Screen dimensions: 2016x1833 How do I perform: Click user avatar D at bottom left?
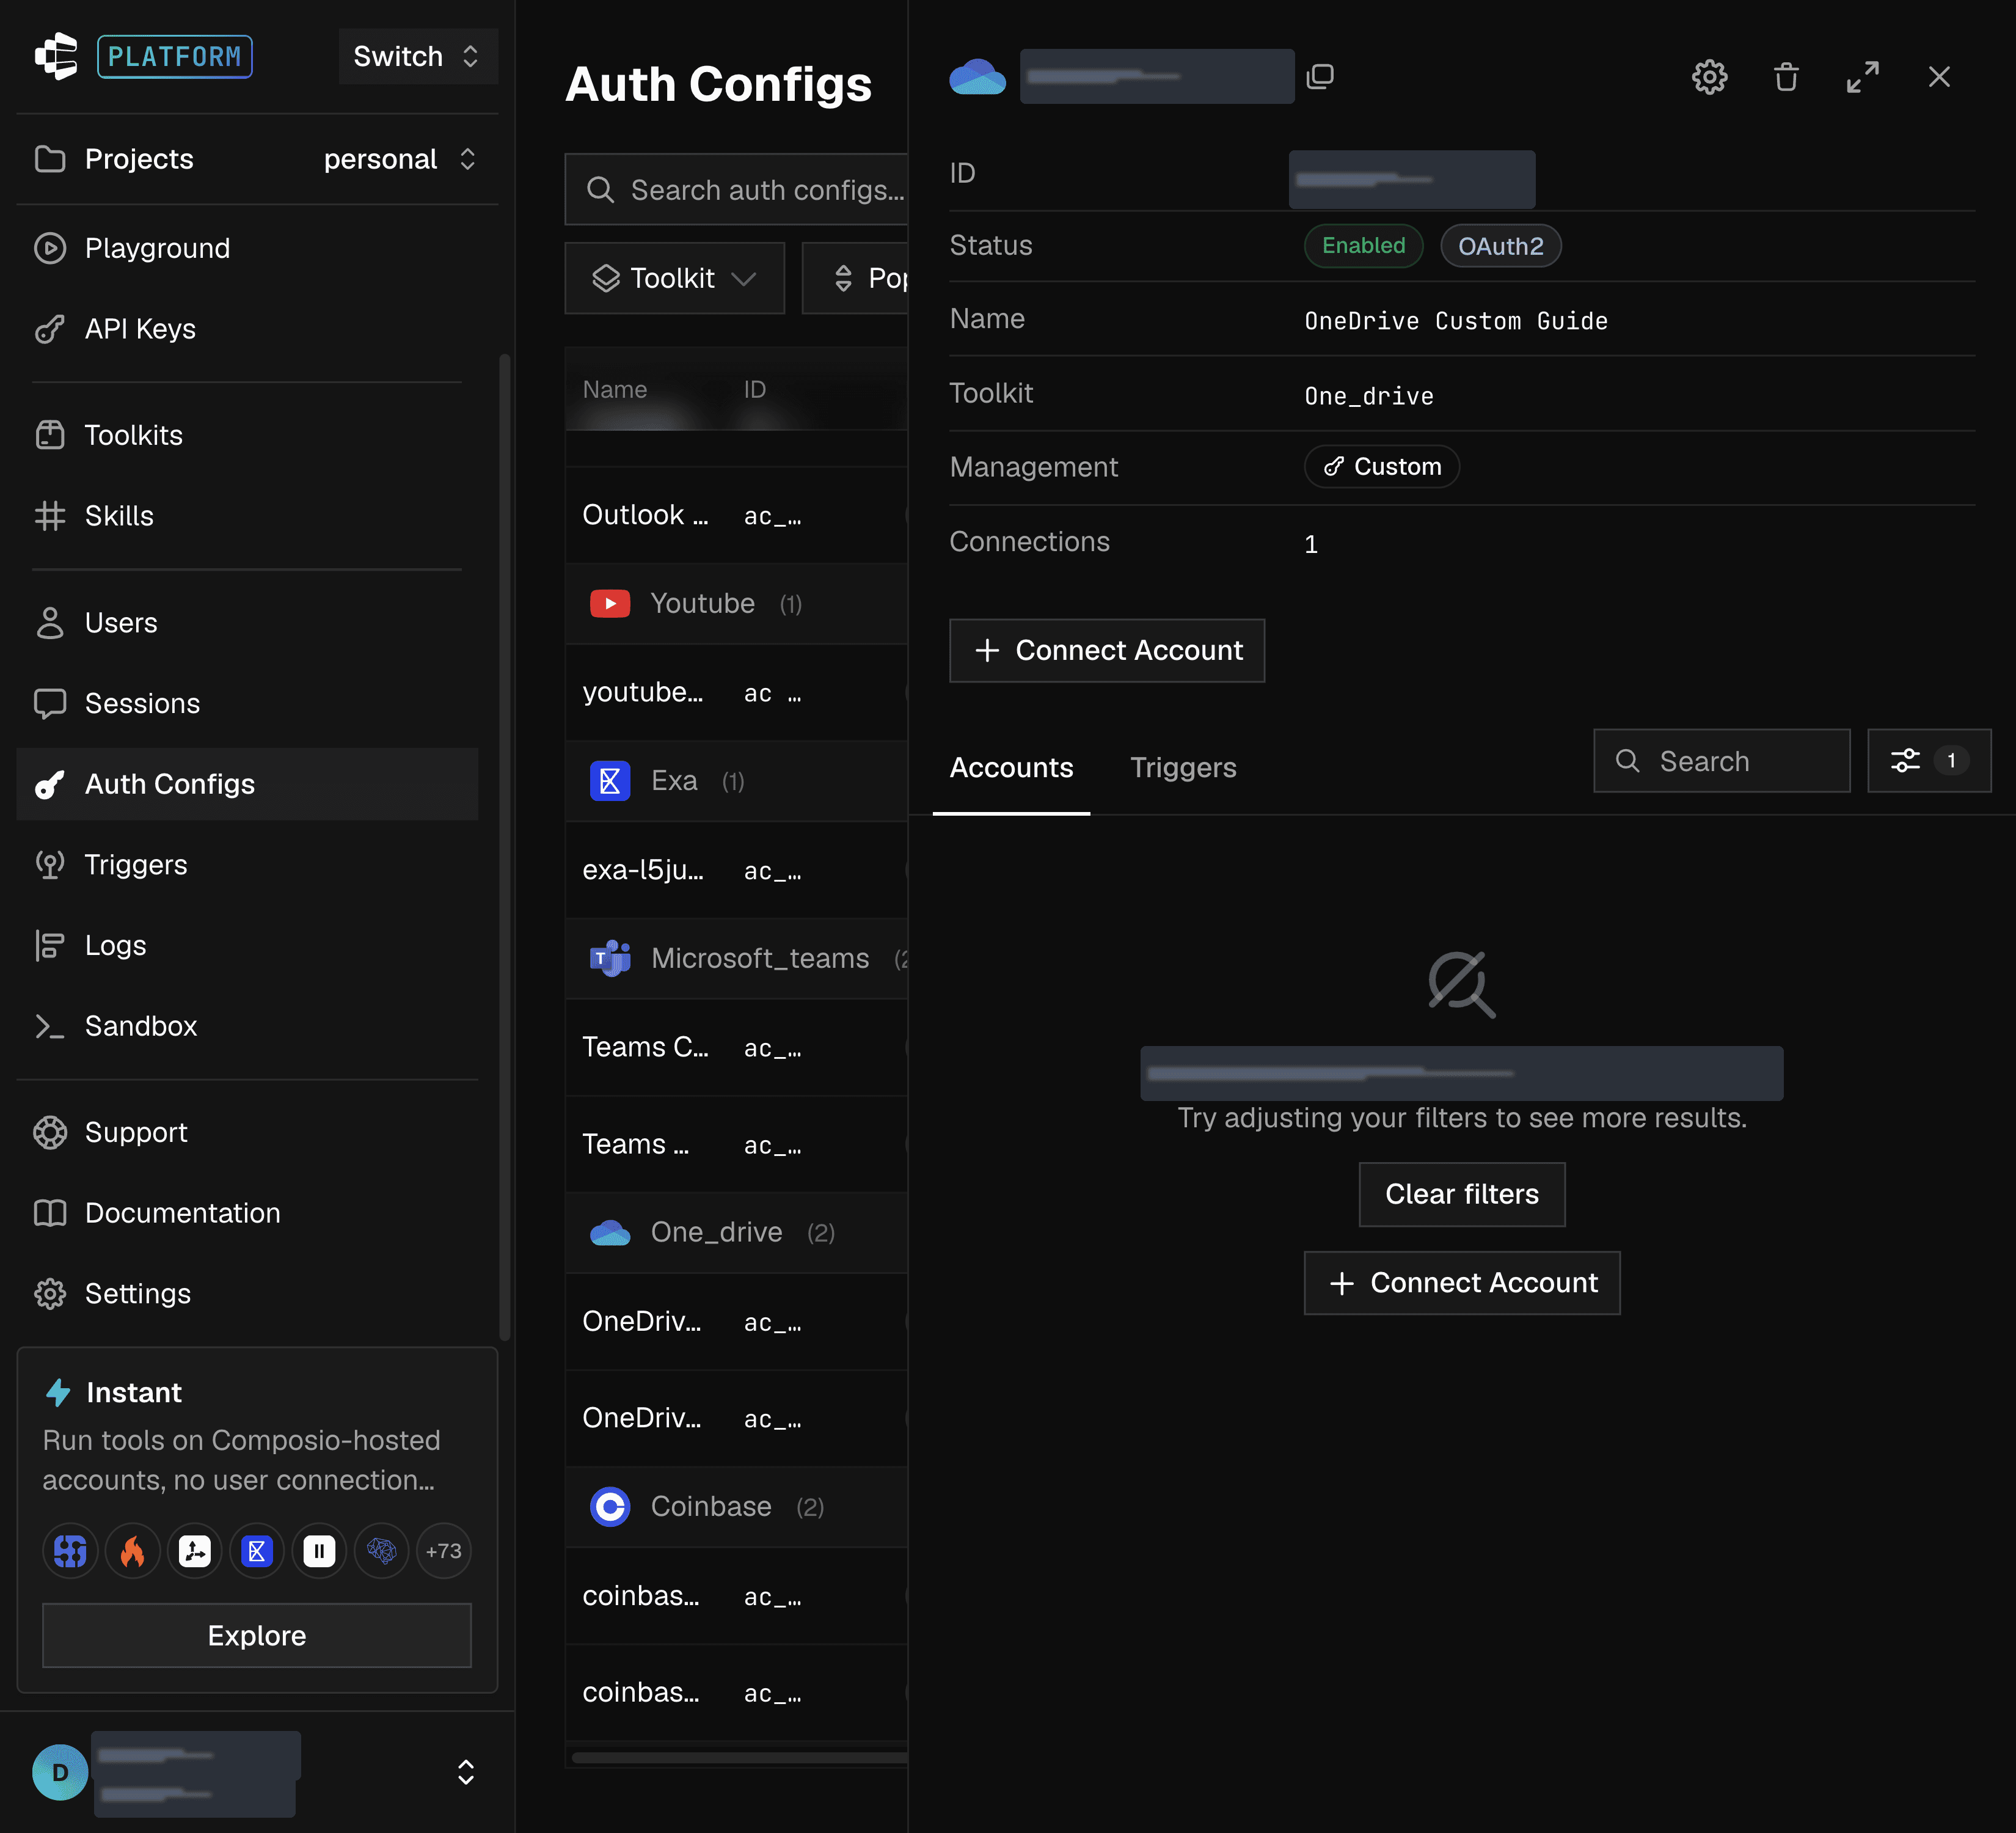click(60, 1772)
